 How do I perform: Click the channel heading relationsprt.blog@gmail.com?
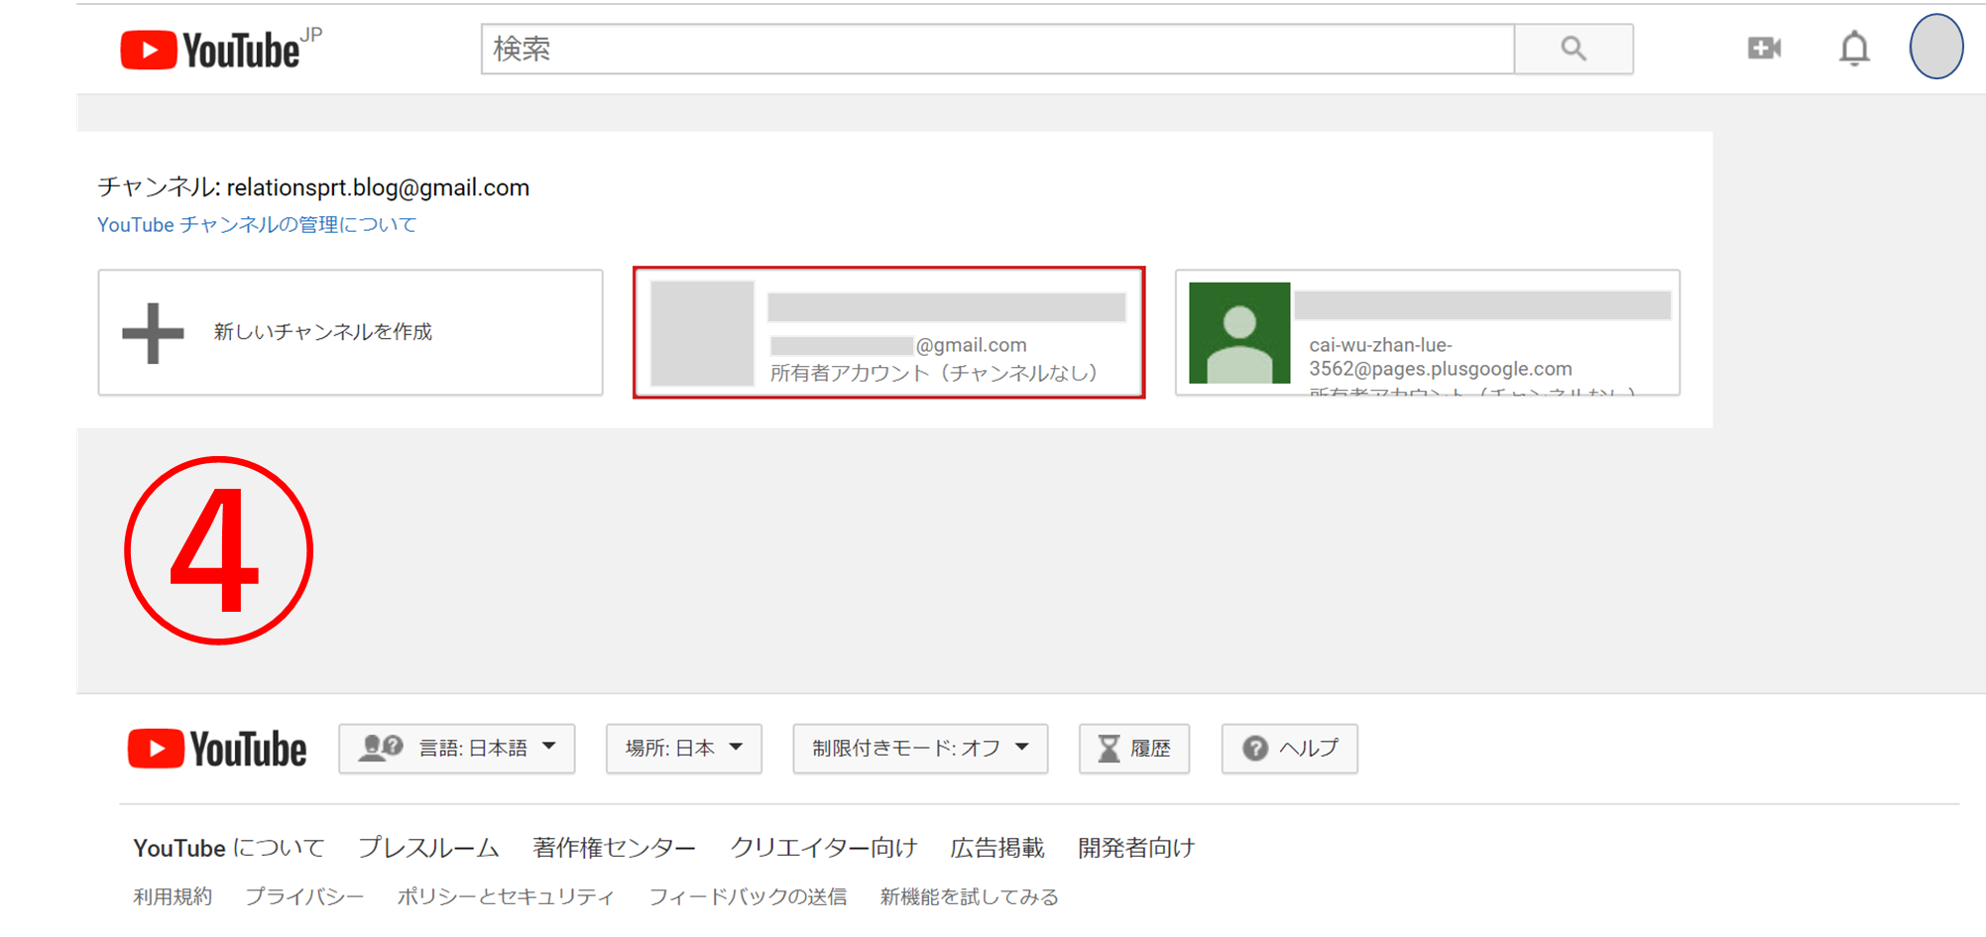313,188
